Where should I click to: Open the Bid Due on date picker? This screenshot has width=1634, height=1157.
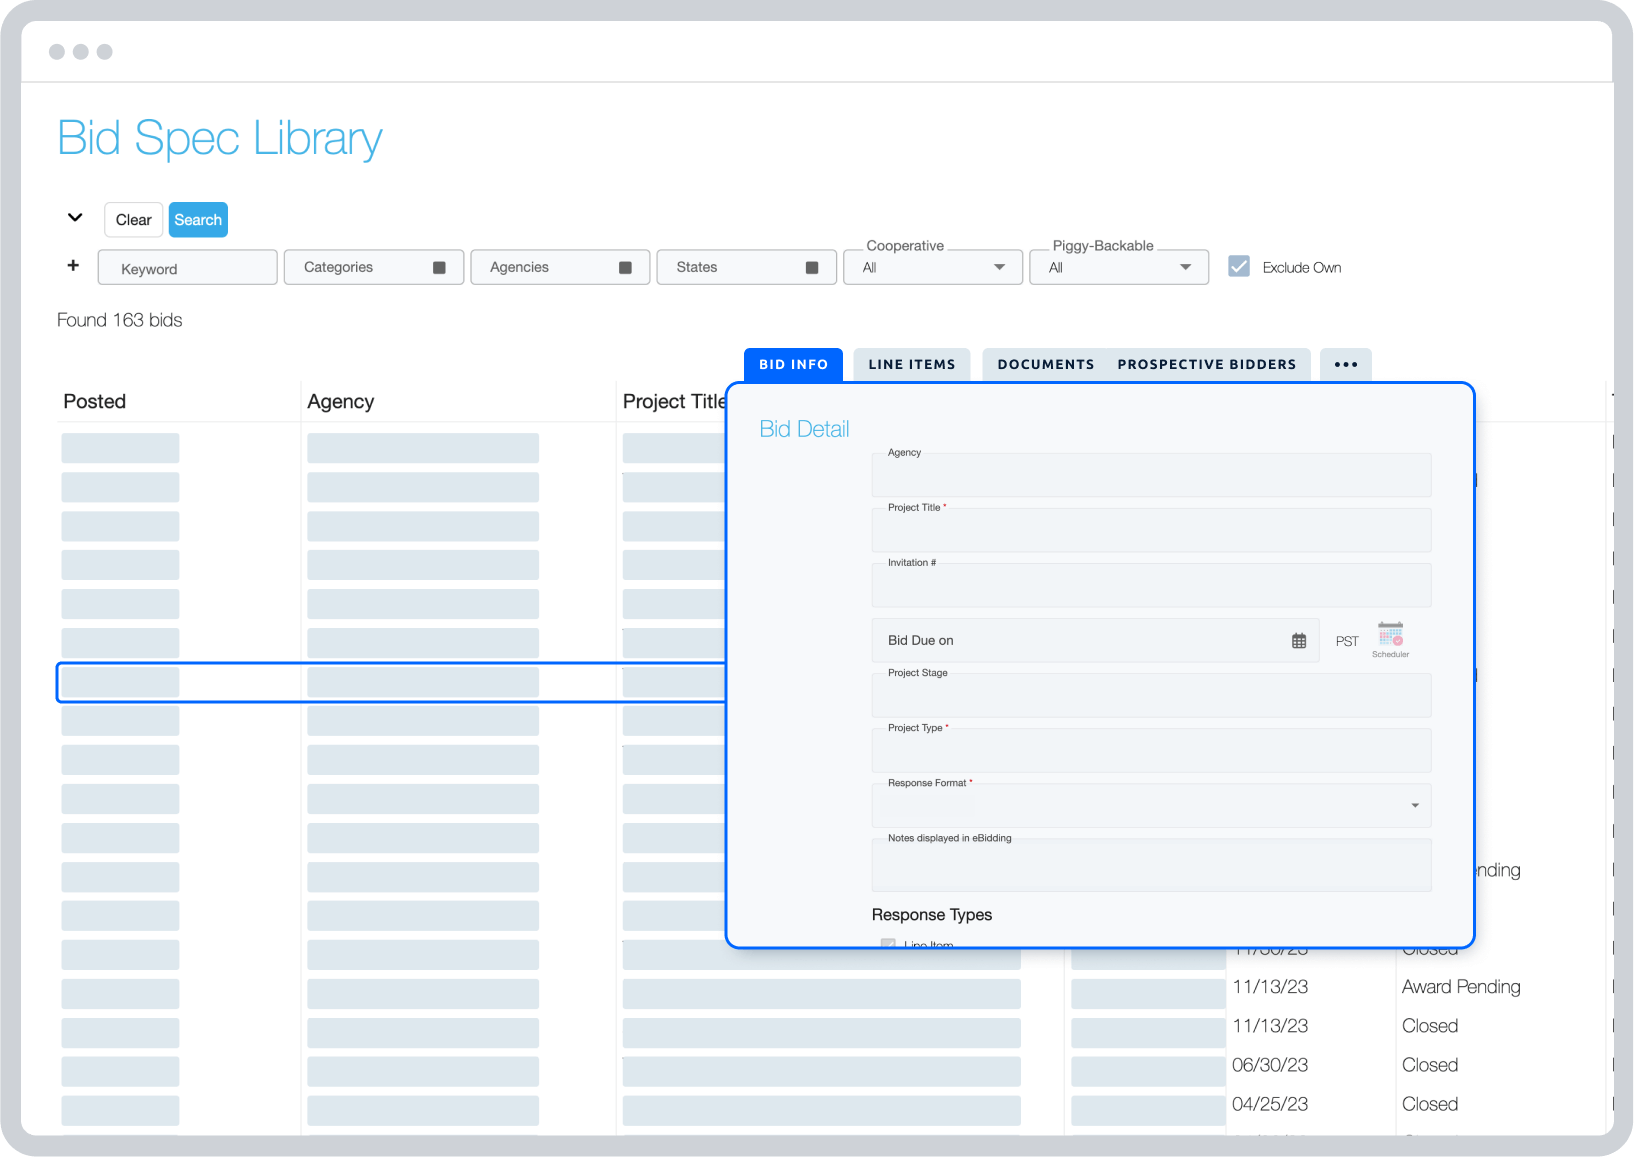[x=1298, y=640]
